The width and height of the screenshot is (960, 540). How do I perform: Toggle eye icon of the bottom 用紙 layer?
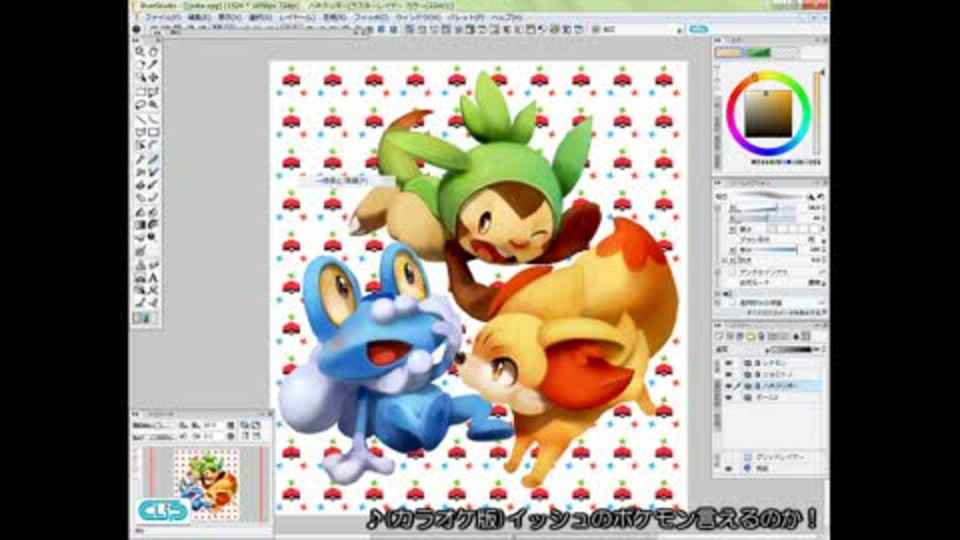click(729, 468)
